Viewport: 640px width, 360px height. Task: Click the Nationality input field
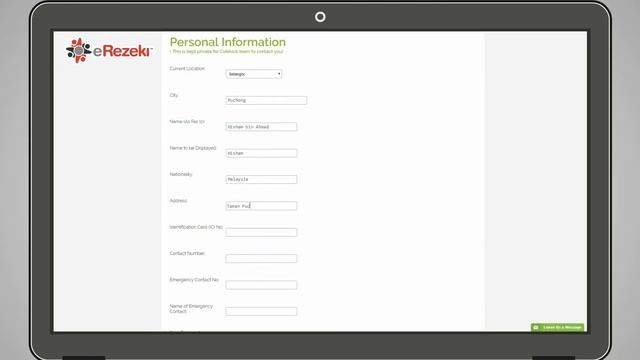pos(261,179)
